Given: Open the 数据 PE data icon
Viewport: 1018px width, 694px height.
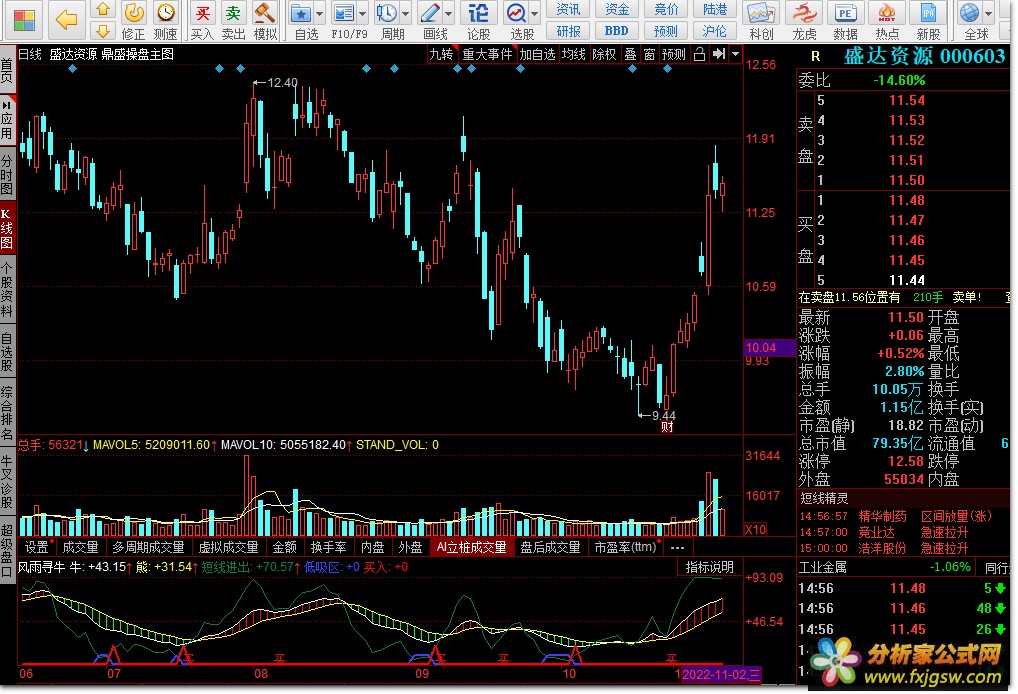Looking at the screenshot, I should point(845,21).
